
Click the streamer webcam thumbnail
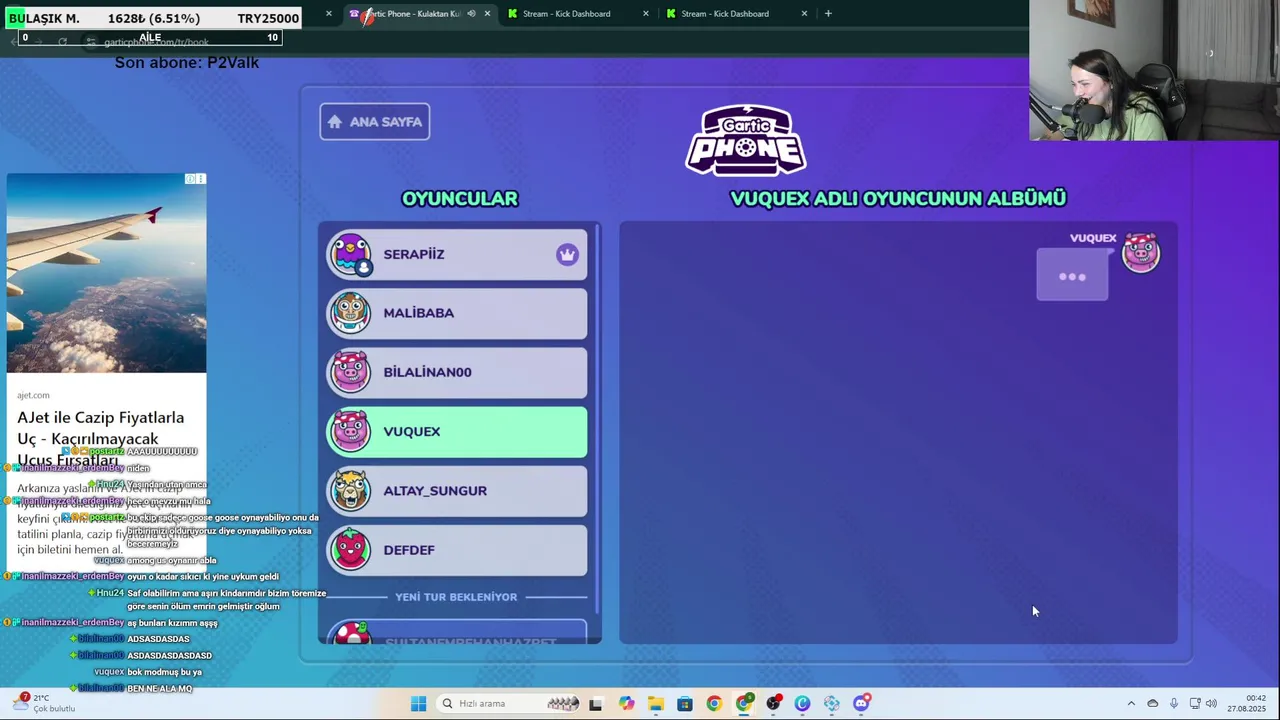tap(1154, 70)
